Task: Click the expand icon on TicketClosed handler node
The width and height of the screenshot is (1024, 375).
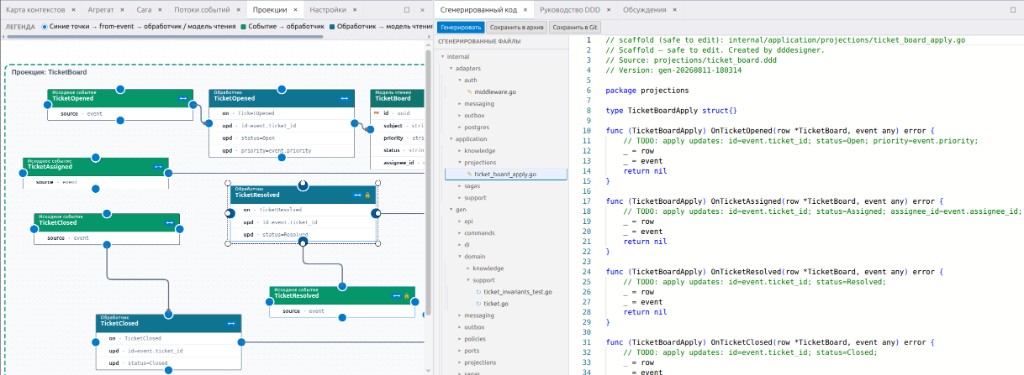Action: (x=231, y=323)
